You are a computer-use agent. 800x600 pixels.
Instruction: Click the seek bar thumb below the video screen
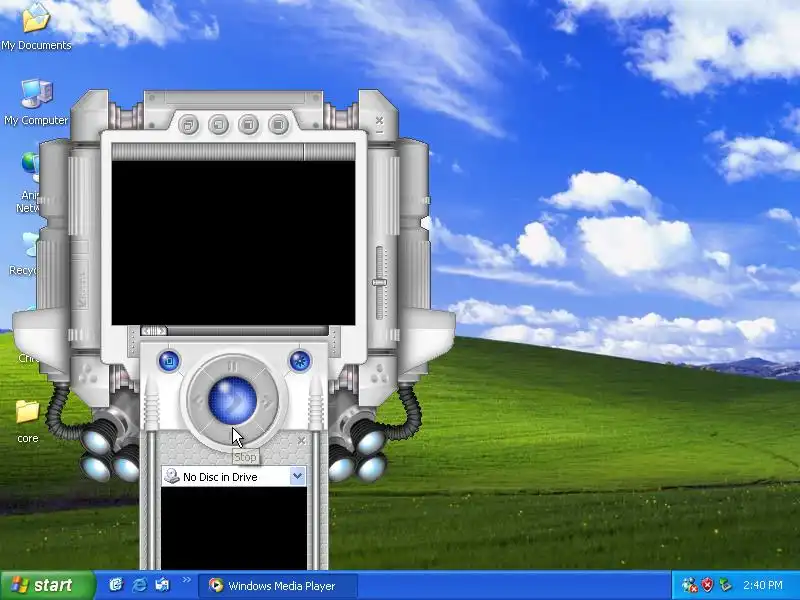154,331
